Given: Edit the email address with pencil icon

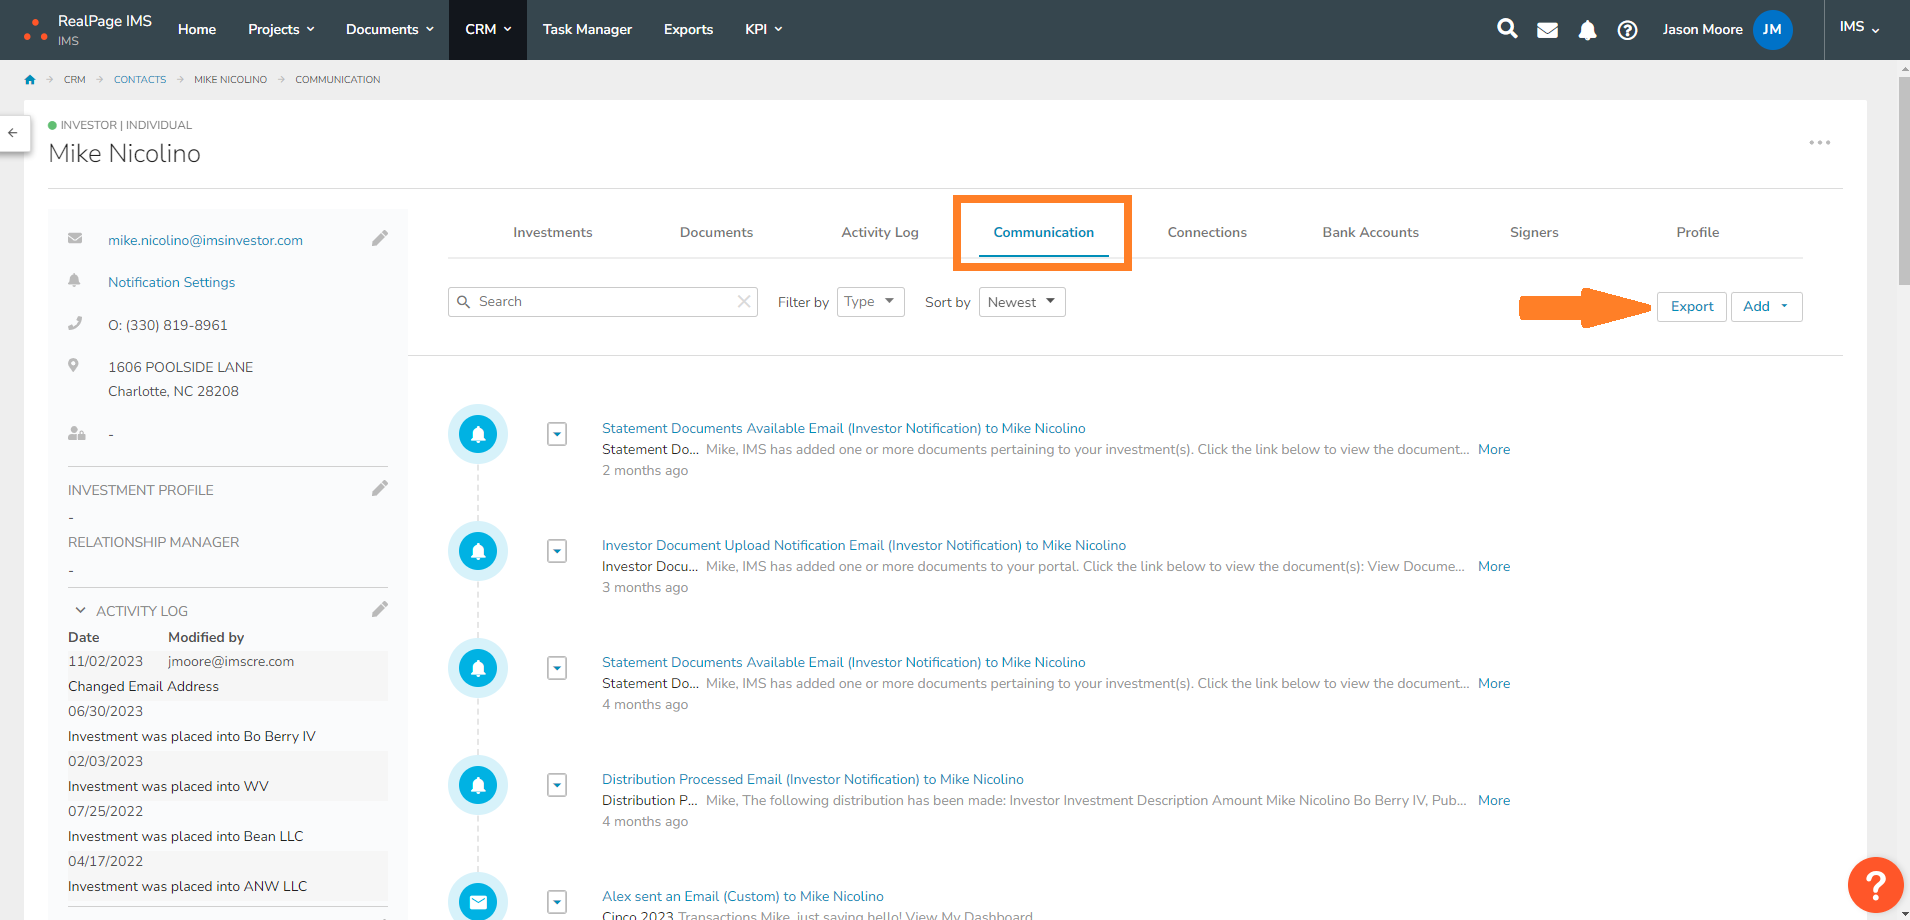Looking at the screenshot, I should click(x=380, y=238).
